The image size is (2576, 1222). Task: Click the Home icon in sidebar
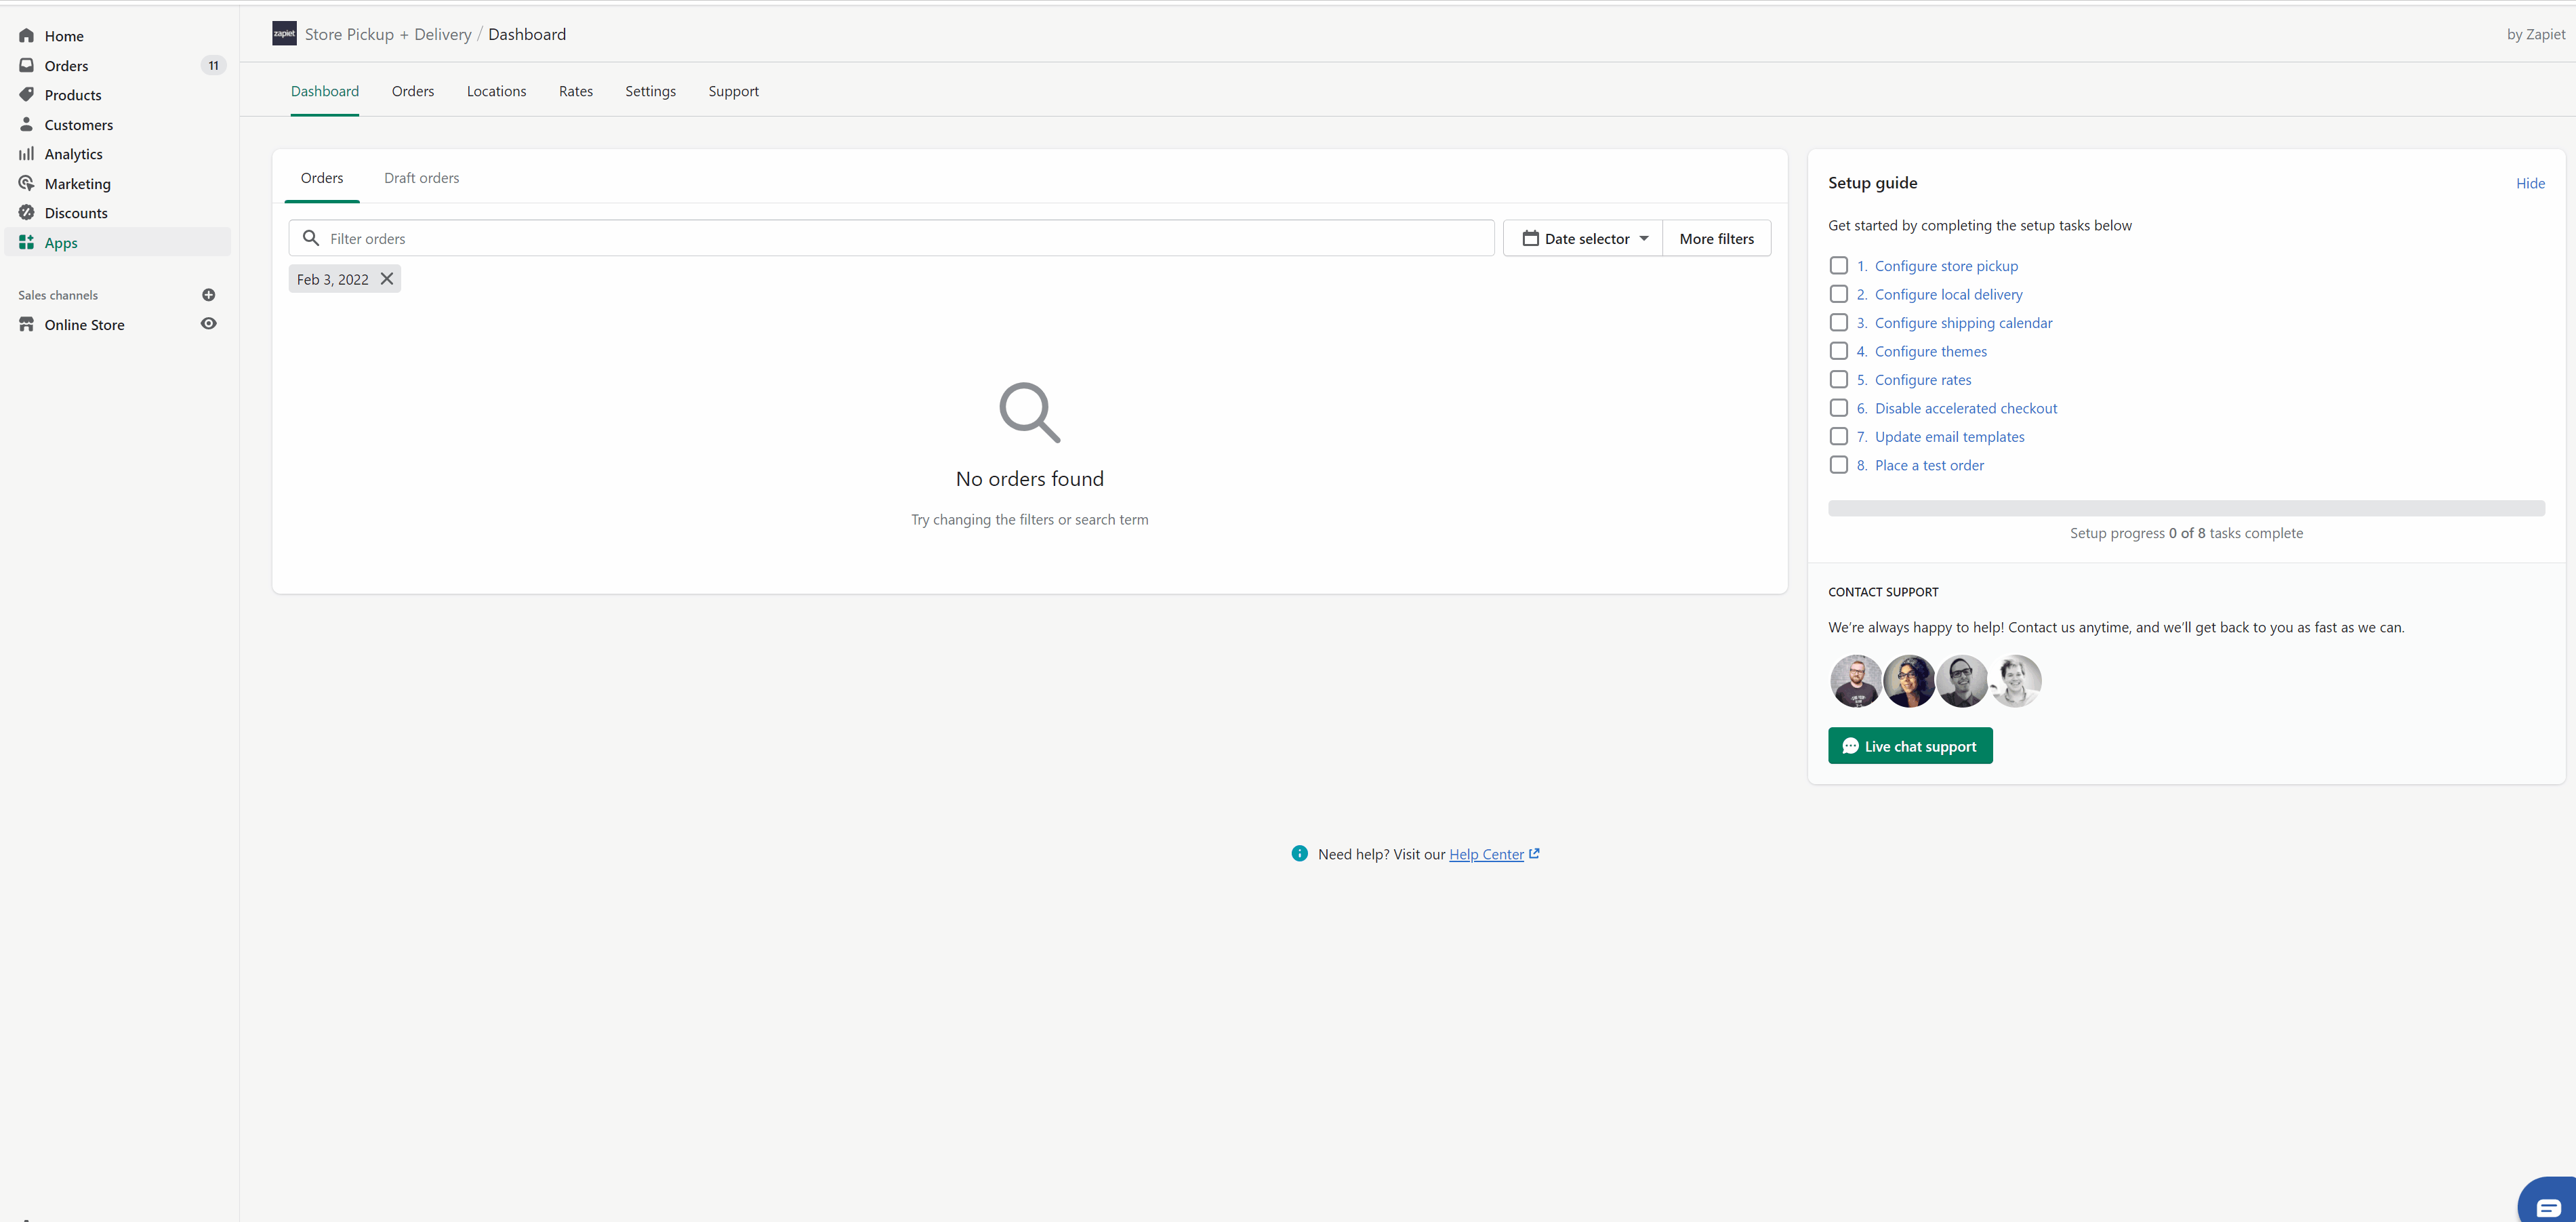click(x=26, y=36)
